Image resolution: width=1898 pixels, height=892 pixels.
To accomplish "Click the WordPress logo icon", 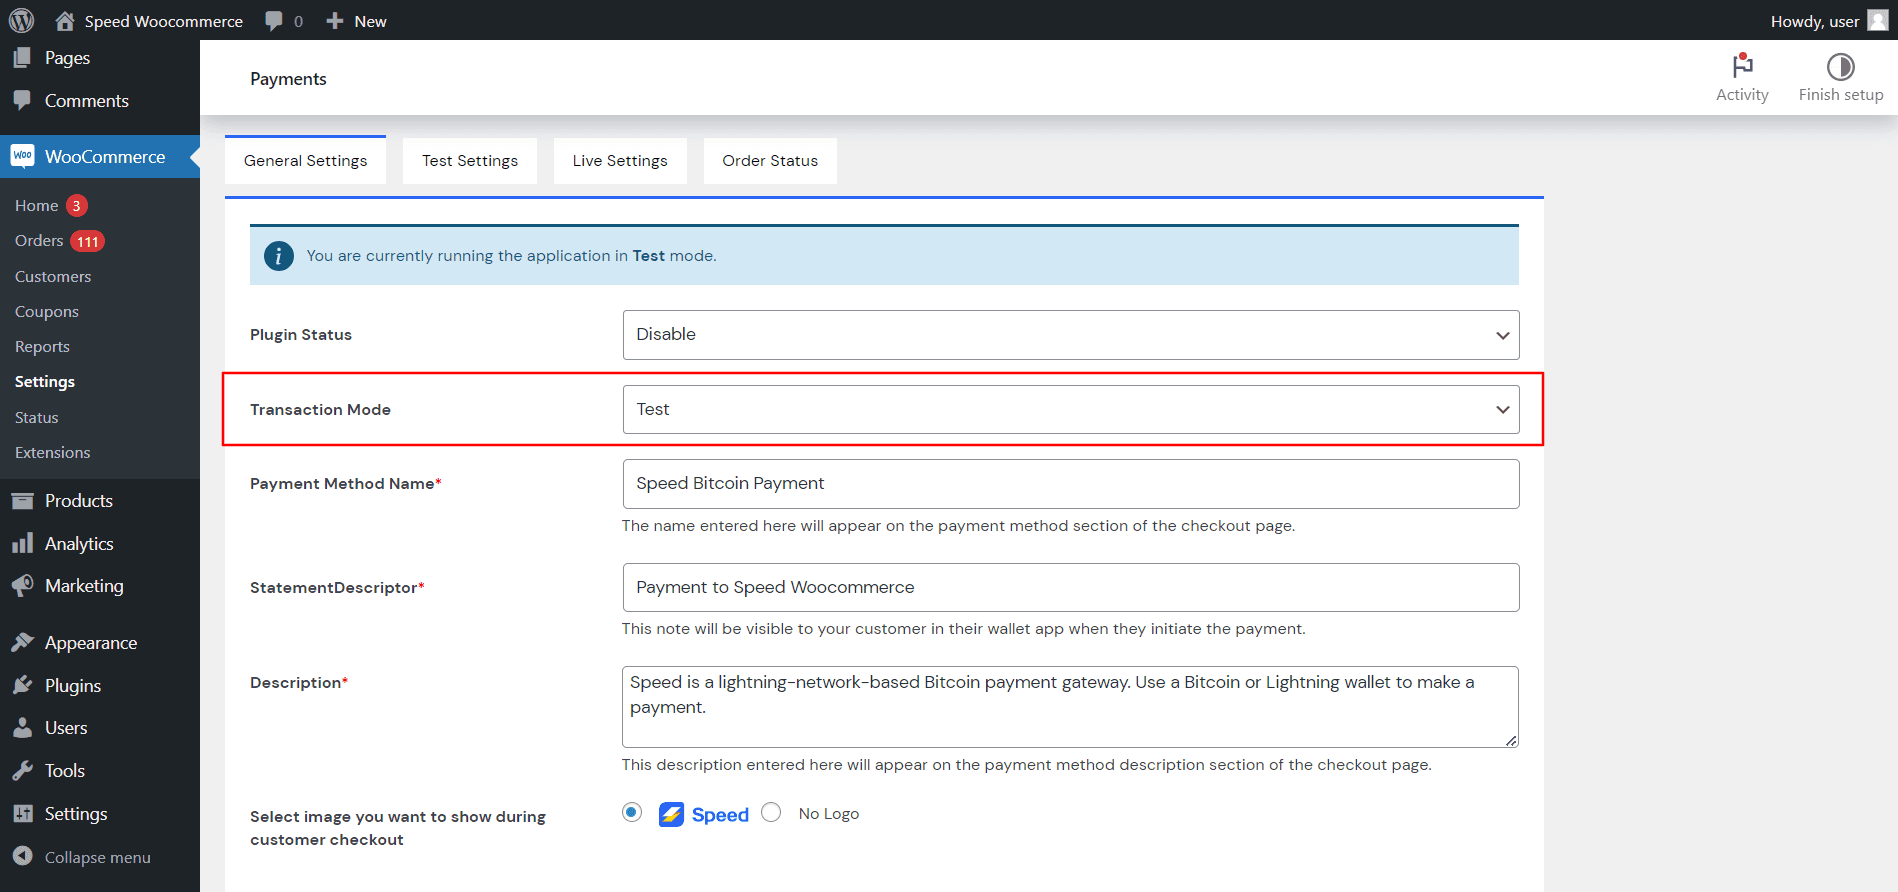I will coord(21,20).
